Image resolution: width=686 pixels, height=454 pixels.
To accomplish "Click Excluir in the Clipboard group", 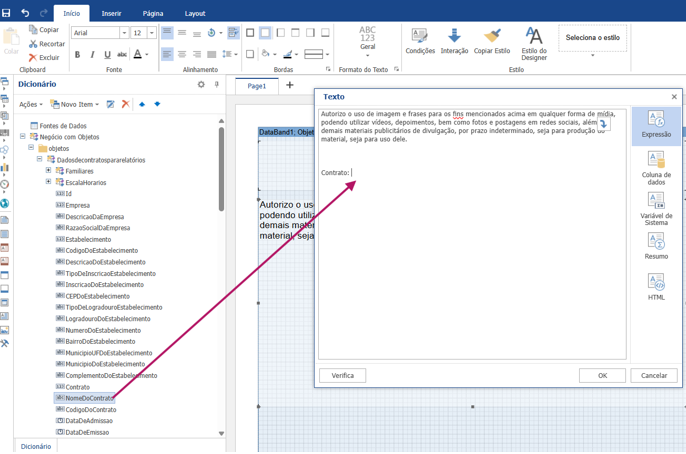I will 44,57.
